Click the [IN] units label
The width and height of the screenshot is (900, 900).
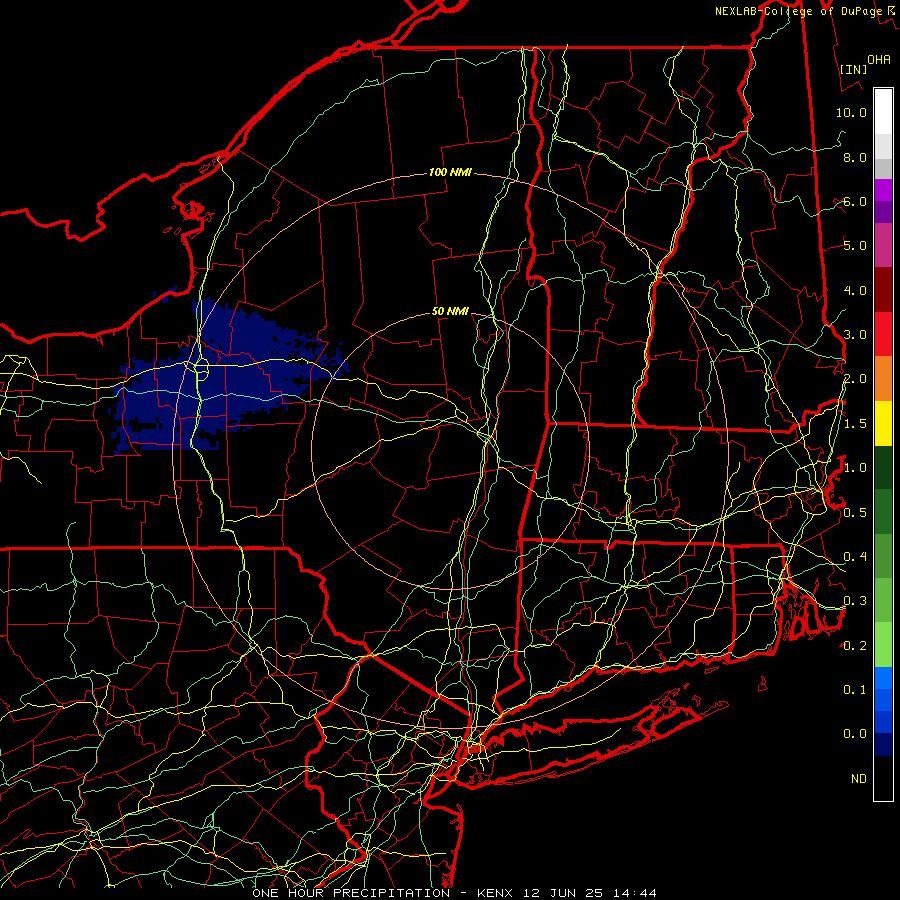coord(853,69)
